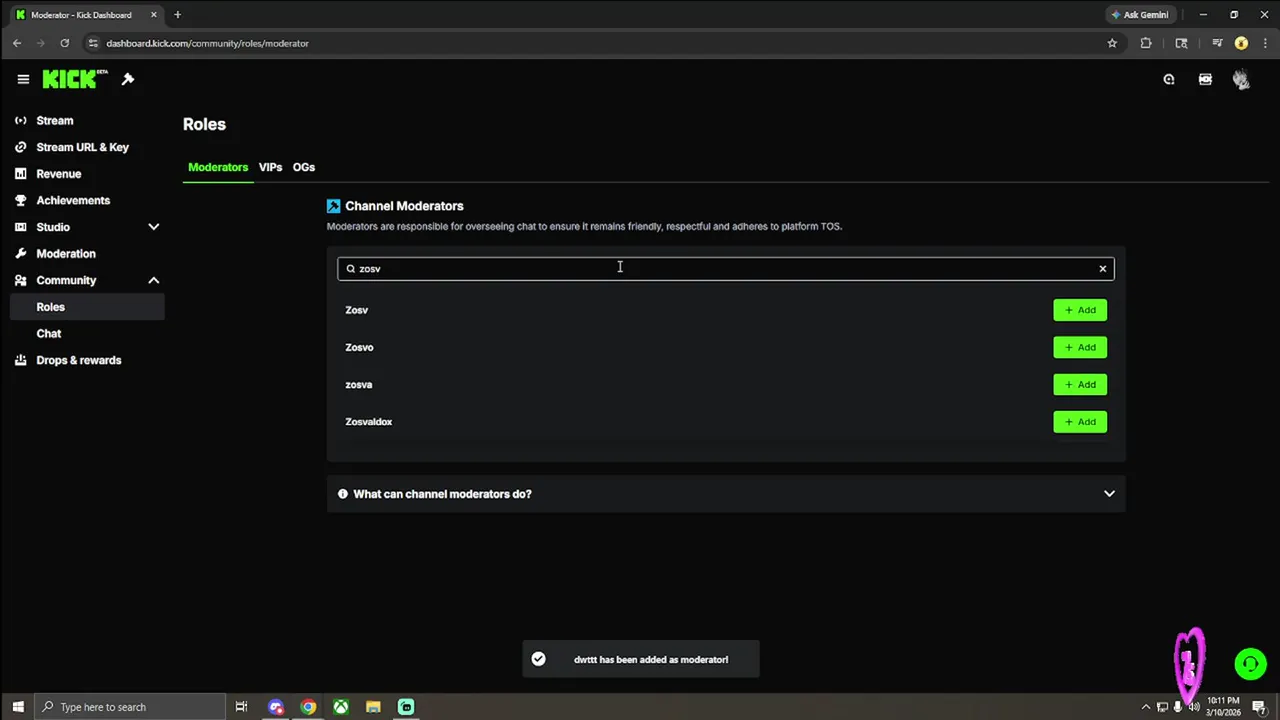Open Task View on the taskbar
The image size is (1280, 720).
click(241, 707)
